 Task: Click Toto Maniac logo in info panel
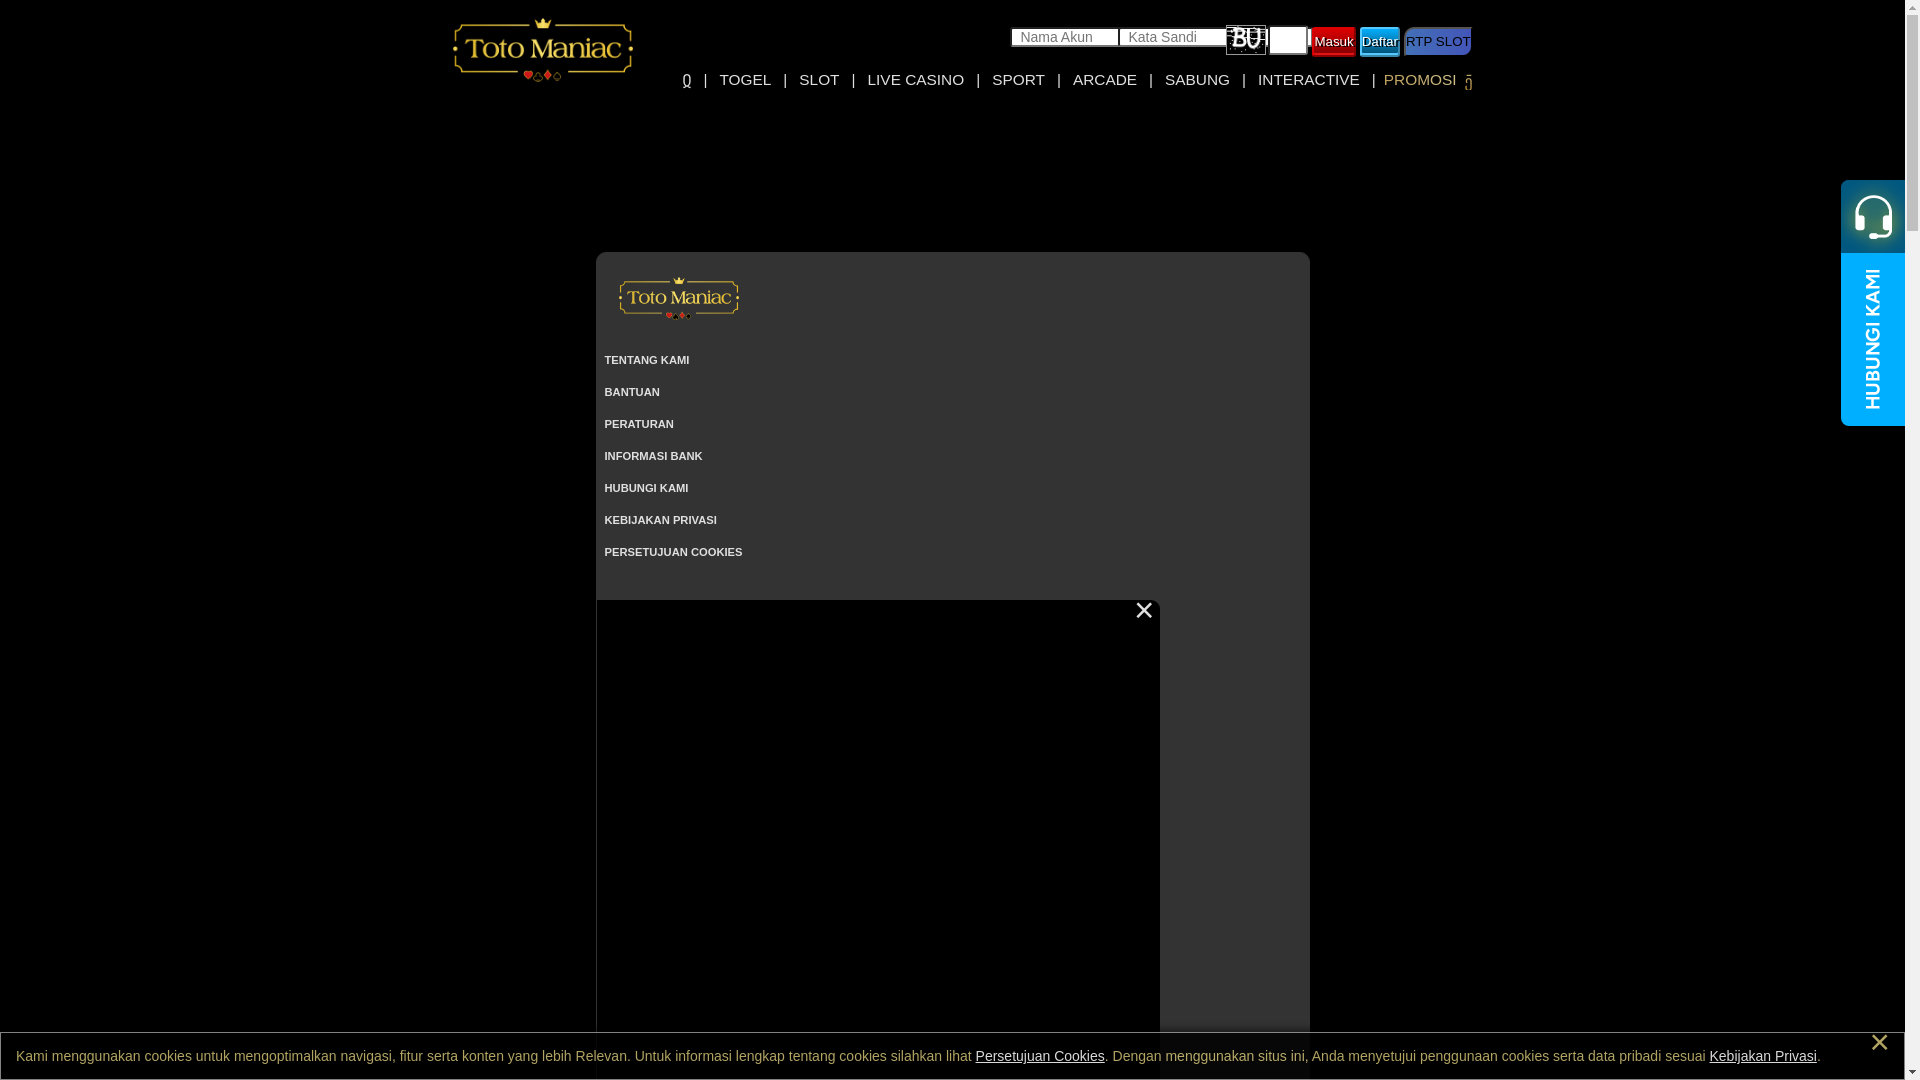(678, 297)
